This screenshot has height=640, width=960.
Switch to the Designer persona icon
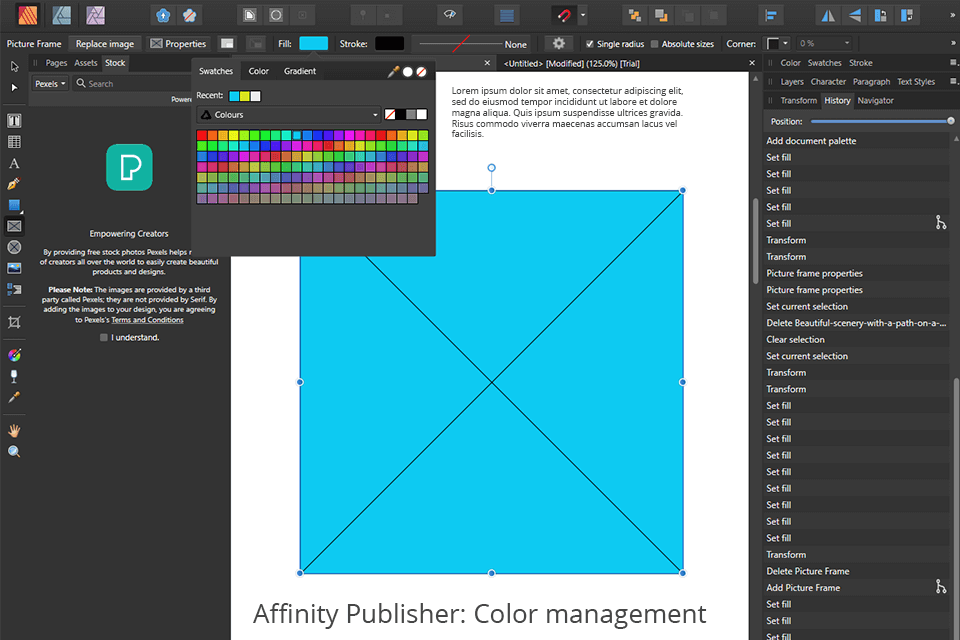click(61, 15)
